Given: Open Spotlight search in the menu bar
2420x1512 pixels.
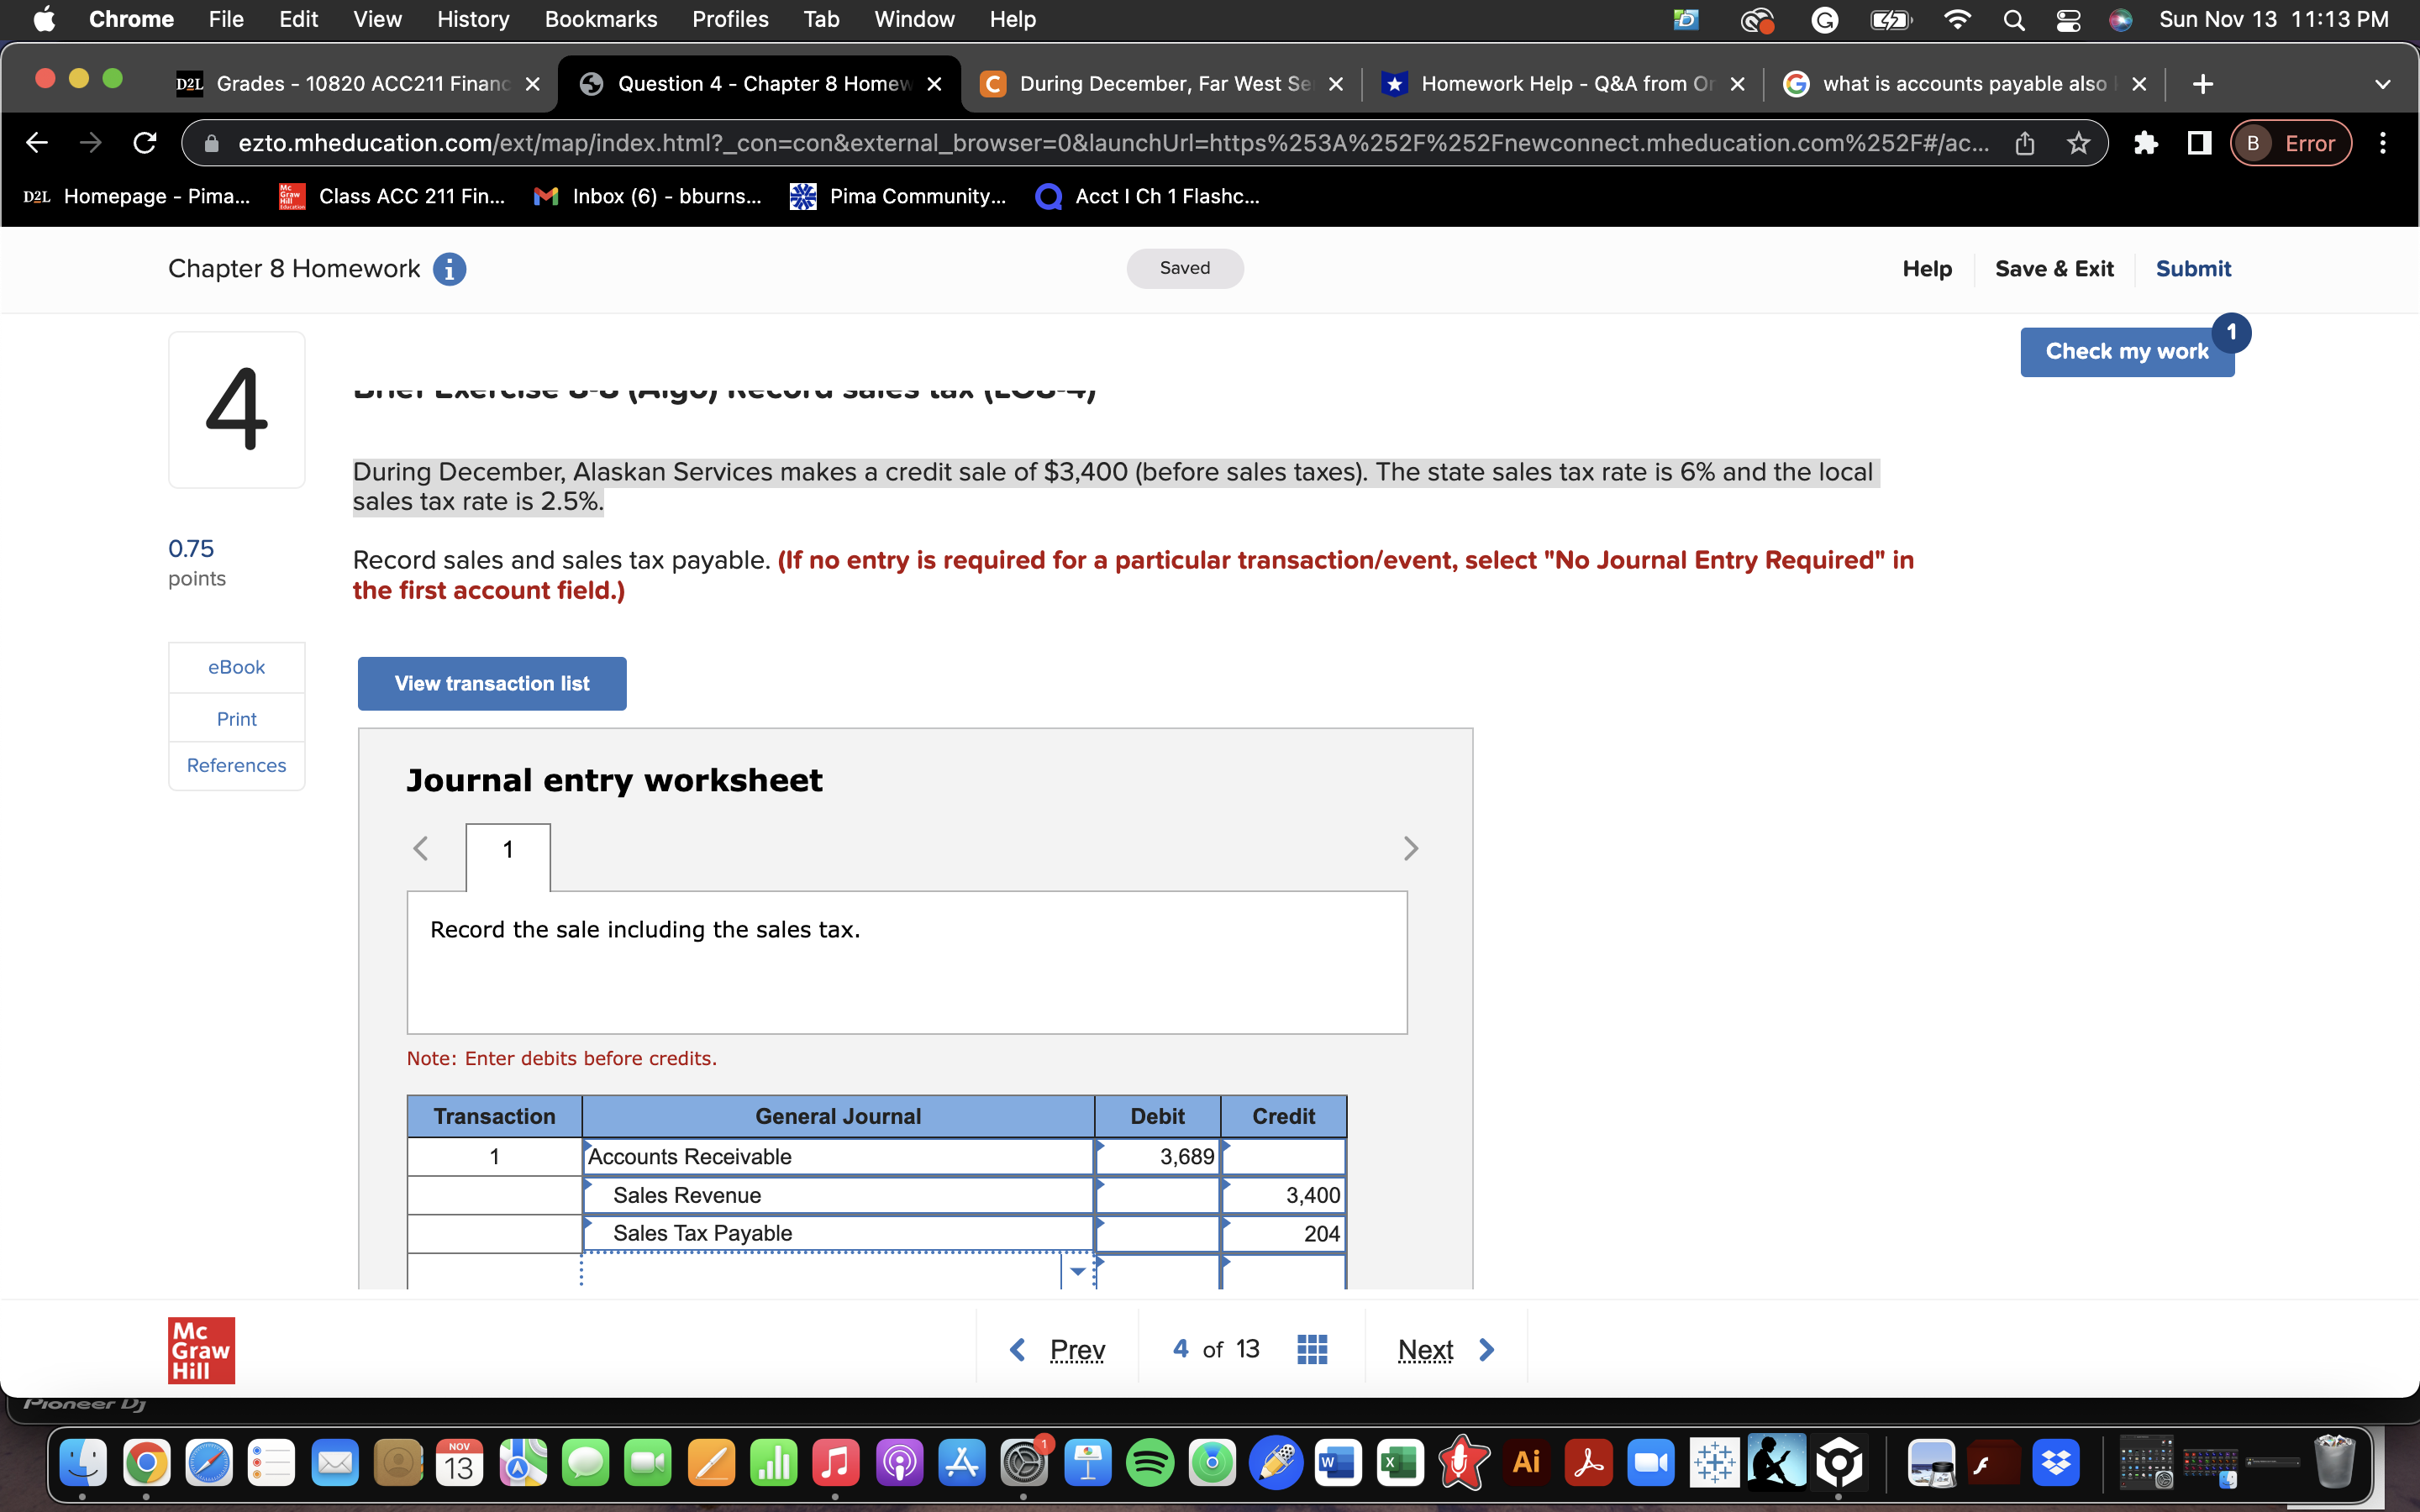Looking at the screenshot, I should coord(2013,19).
